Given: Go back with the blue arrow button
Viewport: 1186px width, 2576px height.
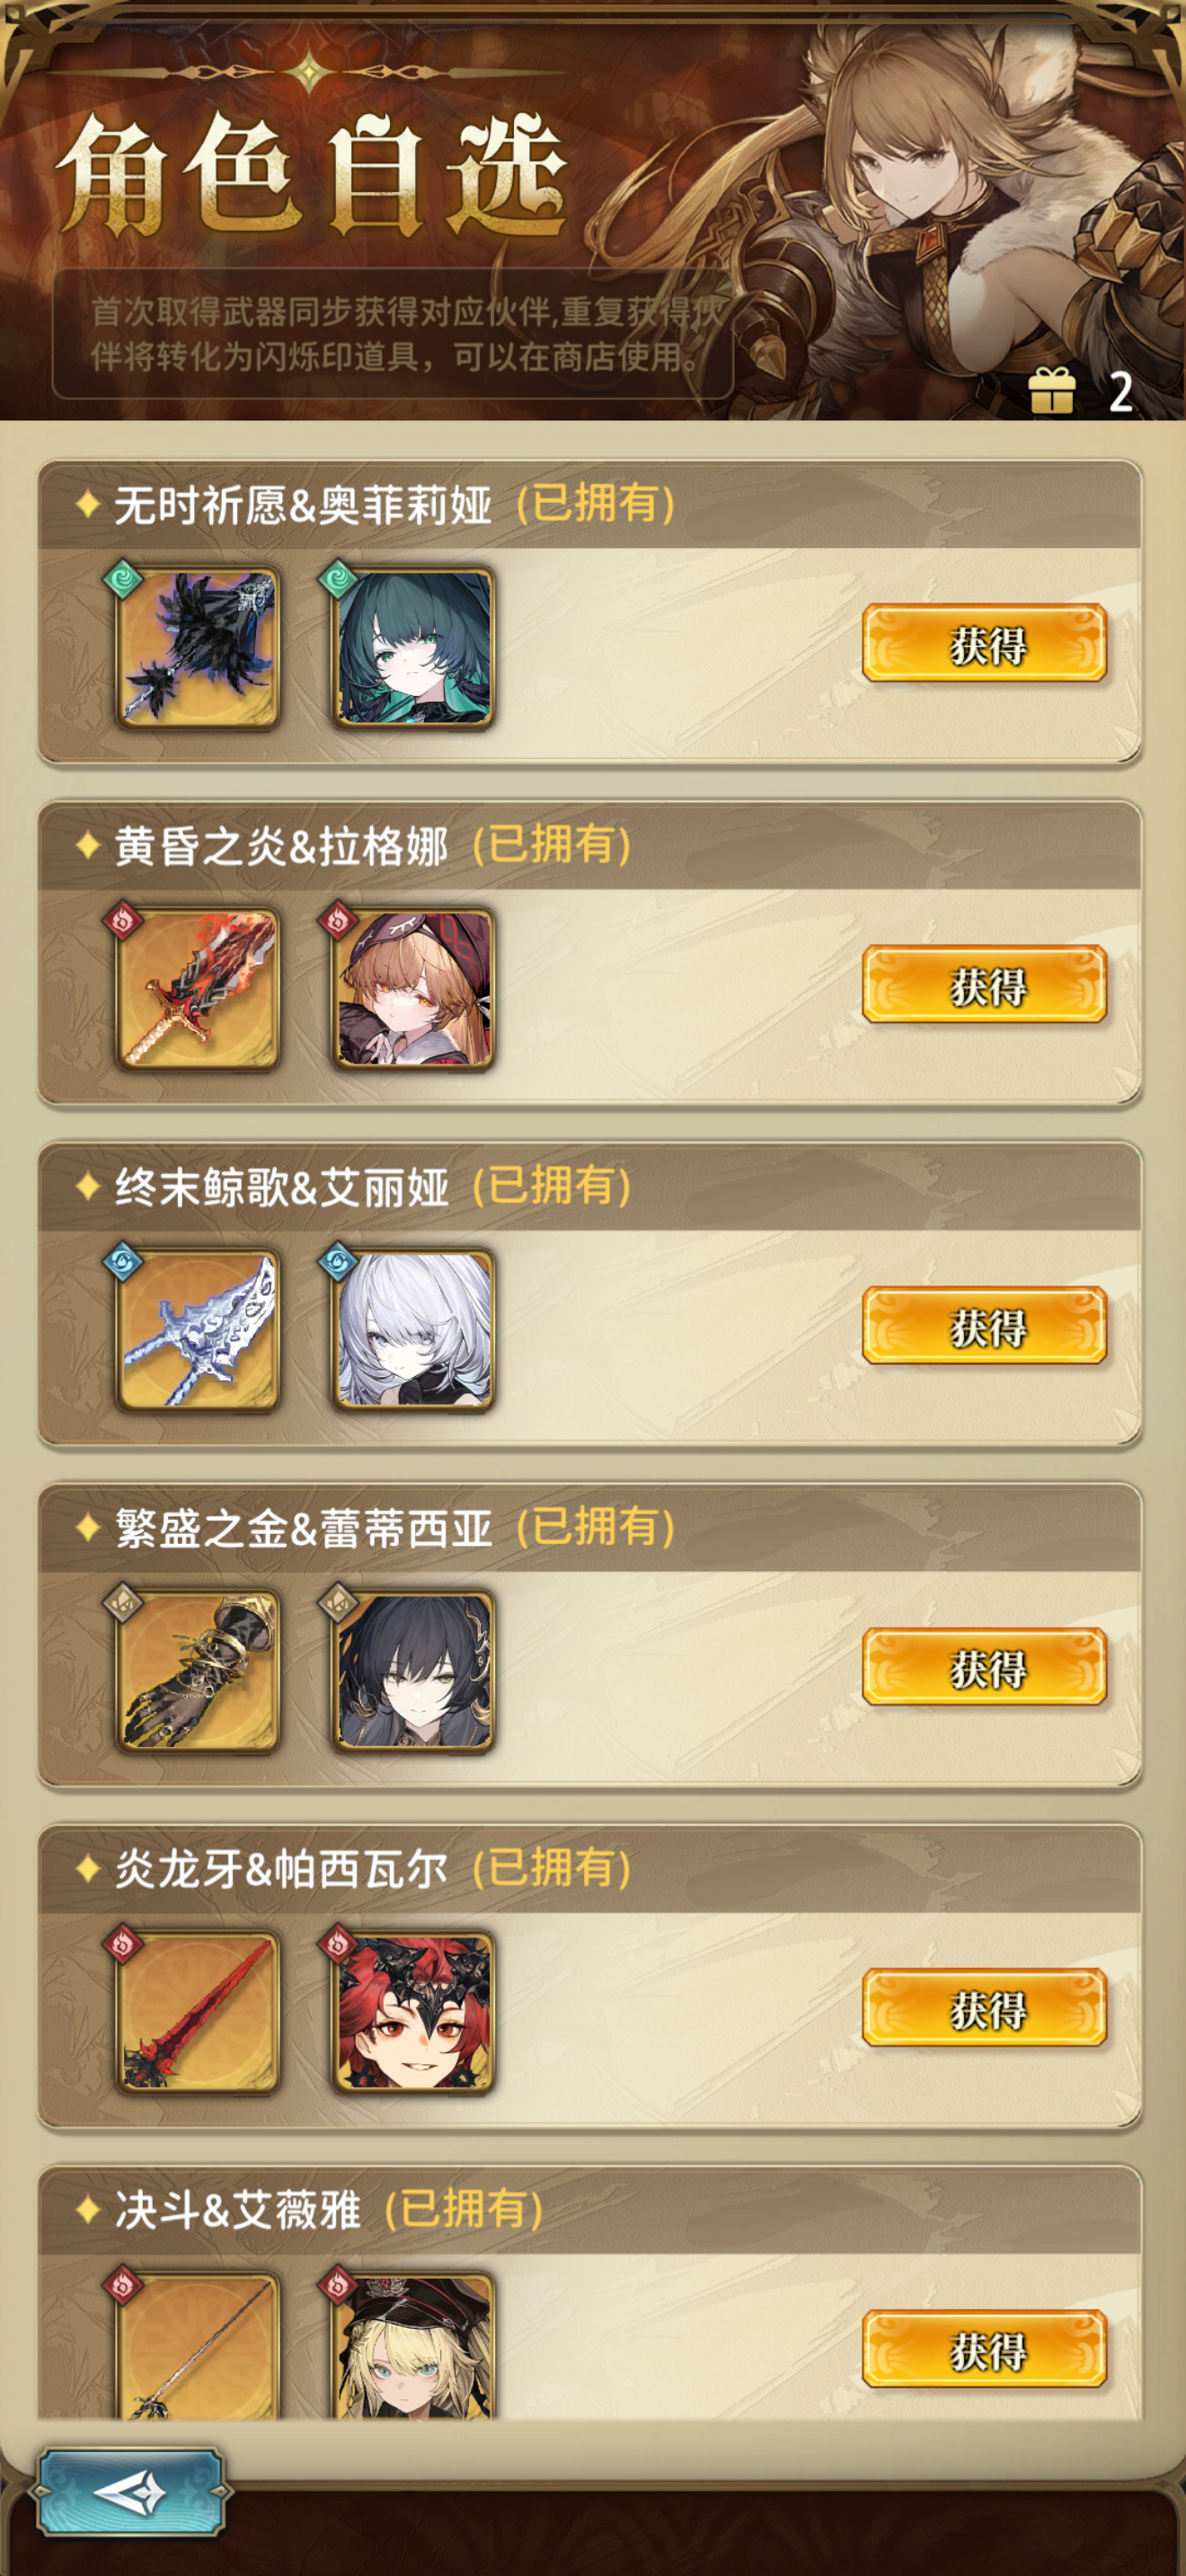Looking at the screenshot, I should pos(130,2492).
